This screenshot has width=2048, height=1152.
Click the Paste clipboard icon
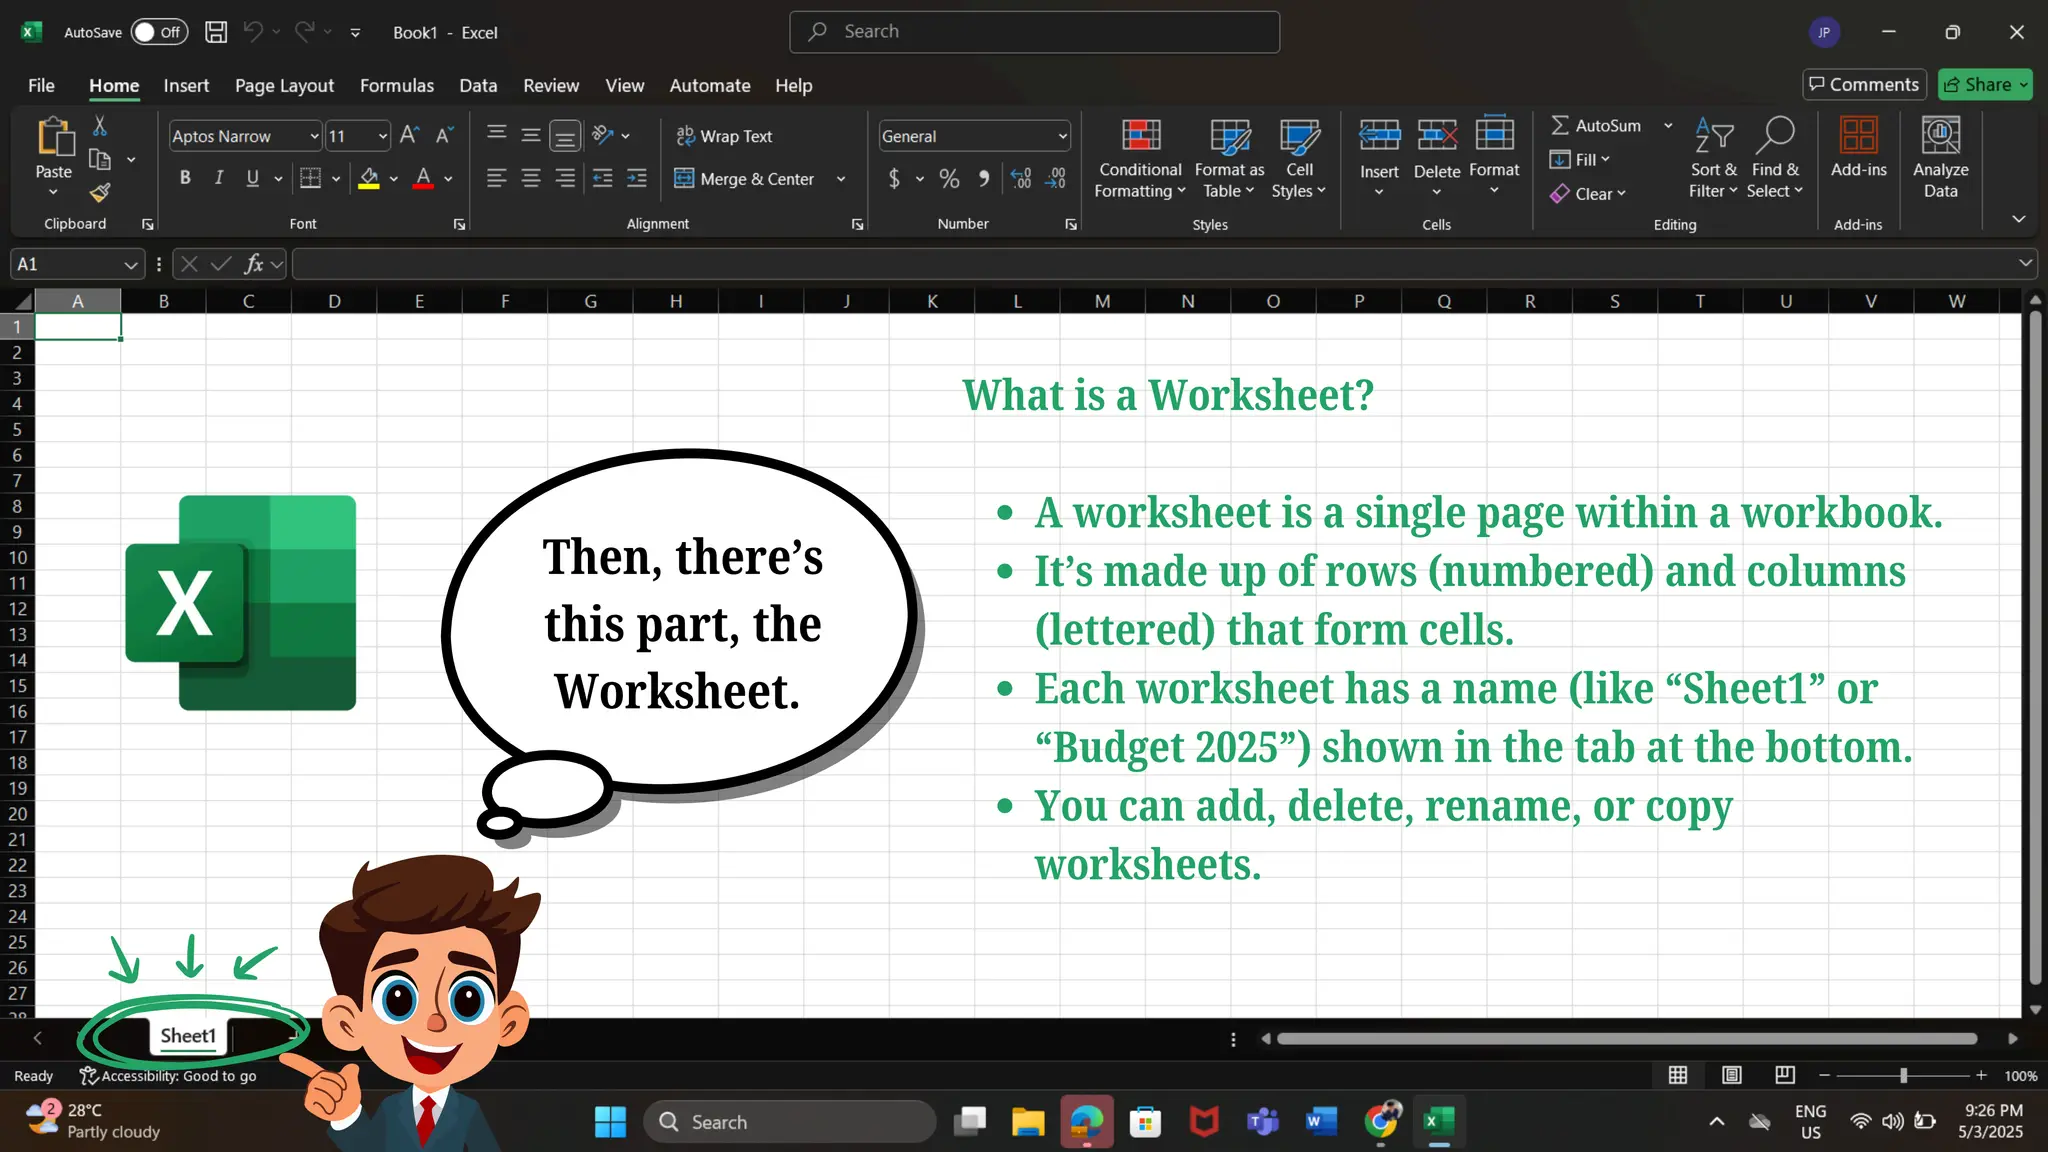55,138
